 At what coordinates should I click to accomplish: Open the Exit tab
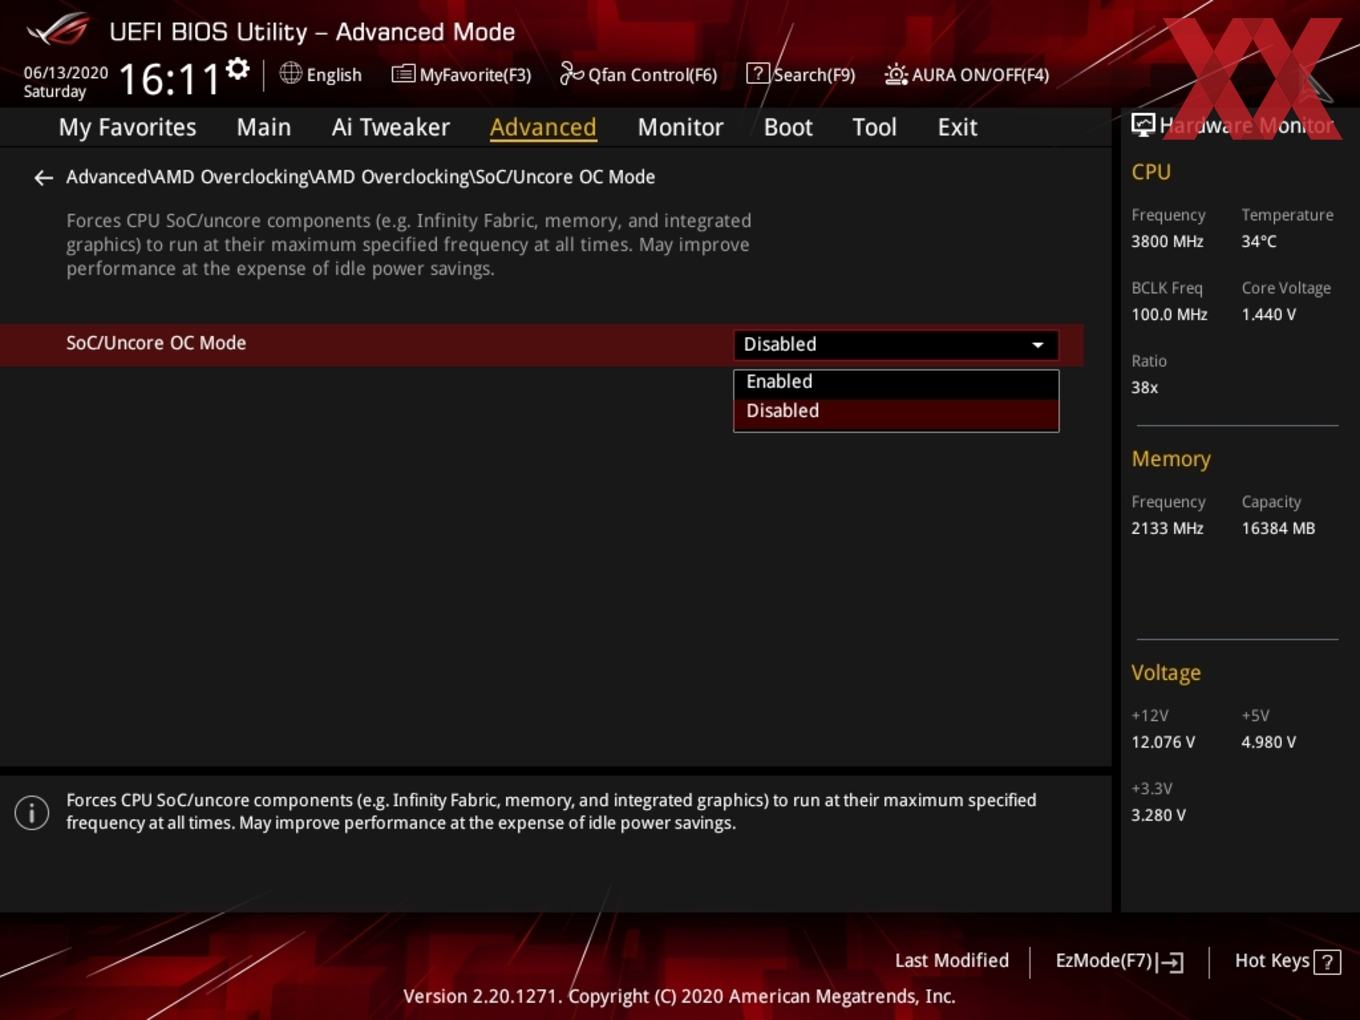click(957, 127)
